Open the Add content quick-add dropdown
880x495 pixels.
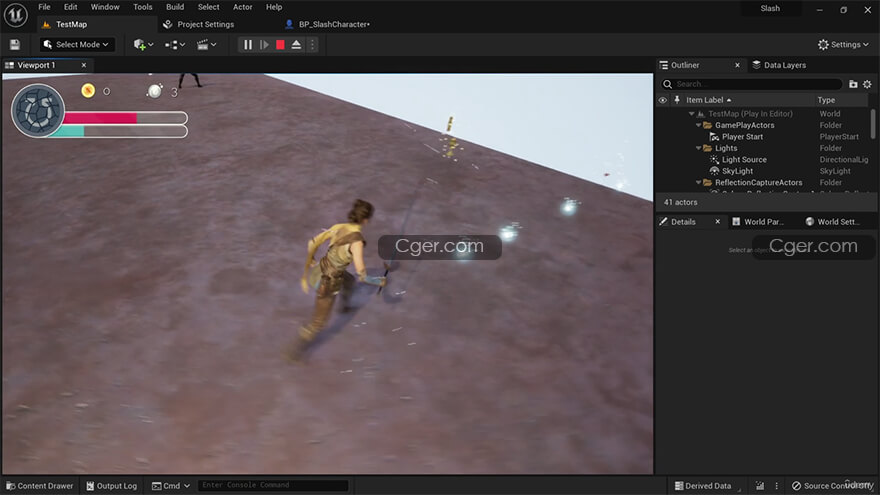143,44
